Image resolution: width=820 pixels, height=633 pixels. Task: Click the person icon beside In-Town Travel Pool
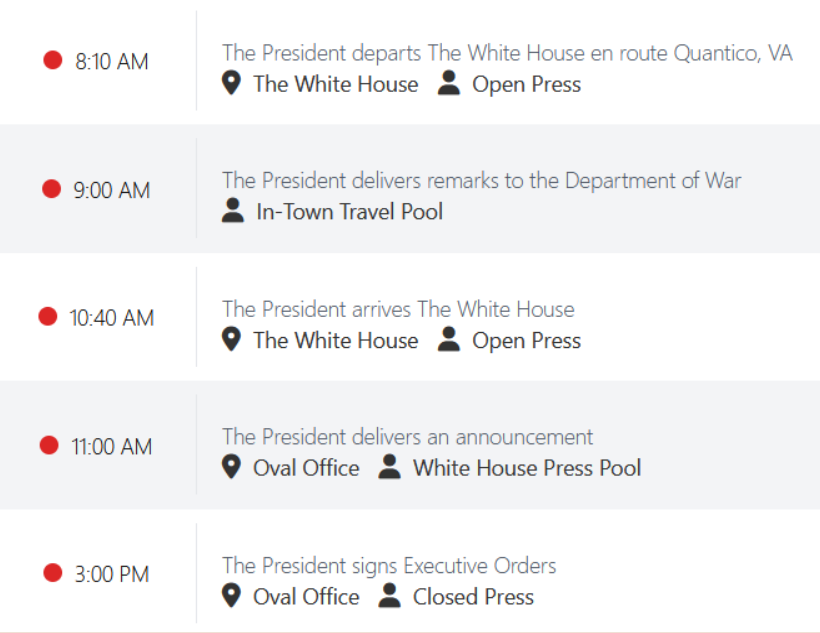click(x=233, y=211)
